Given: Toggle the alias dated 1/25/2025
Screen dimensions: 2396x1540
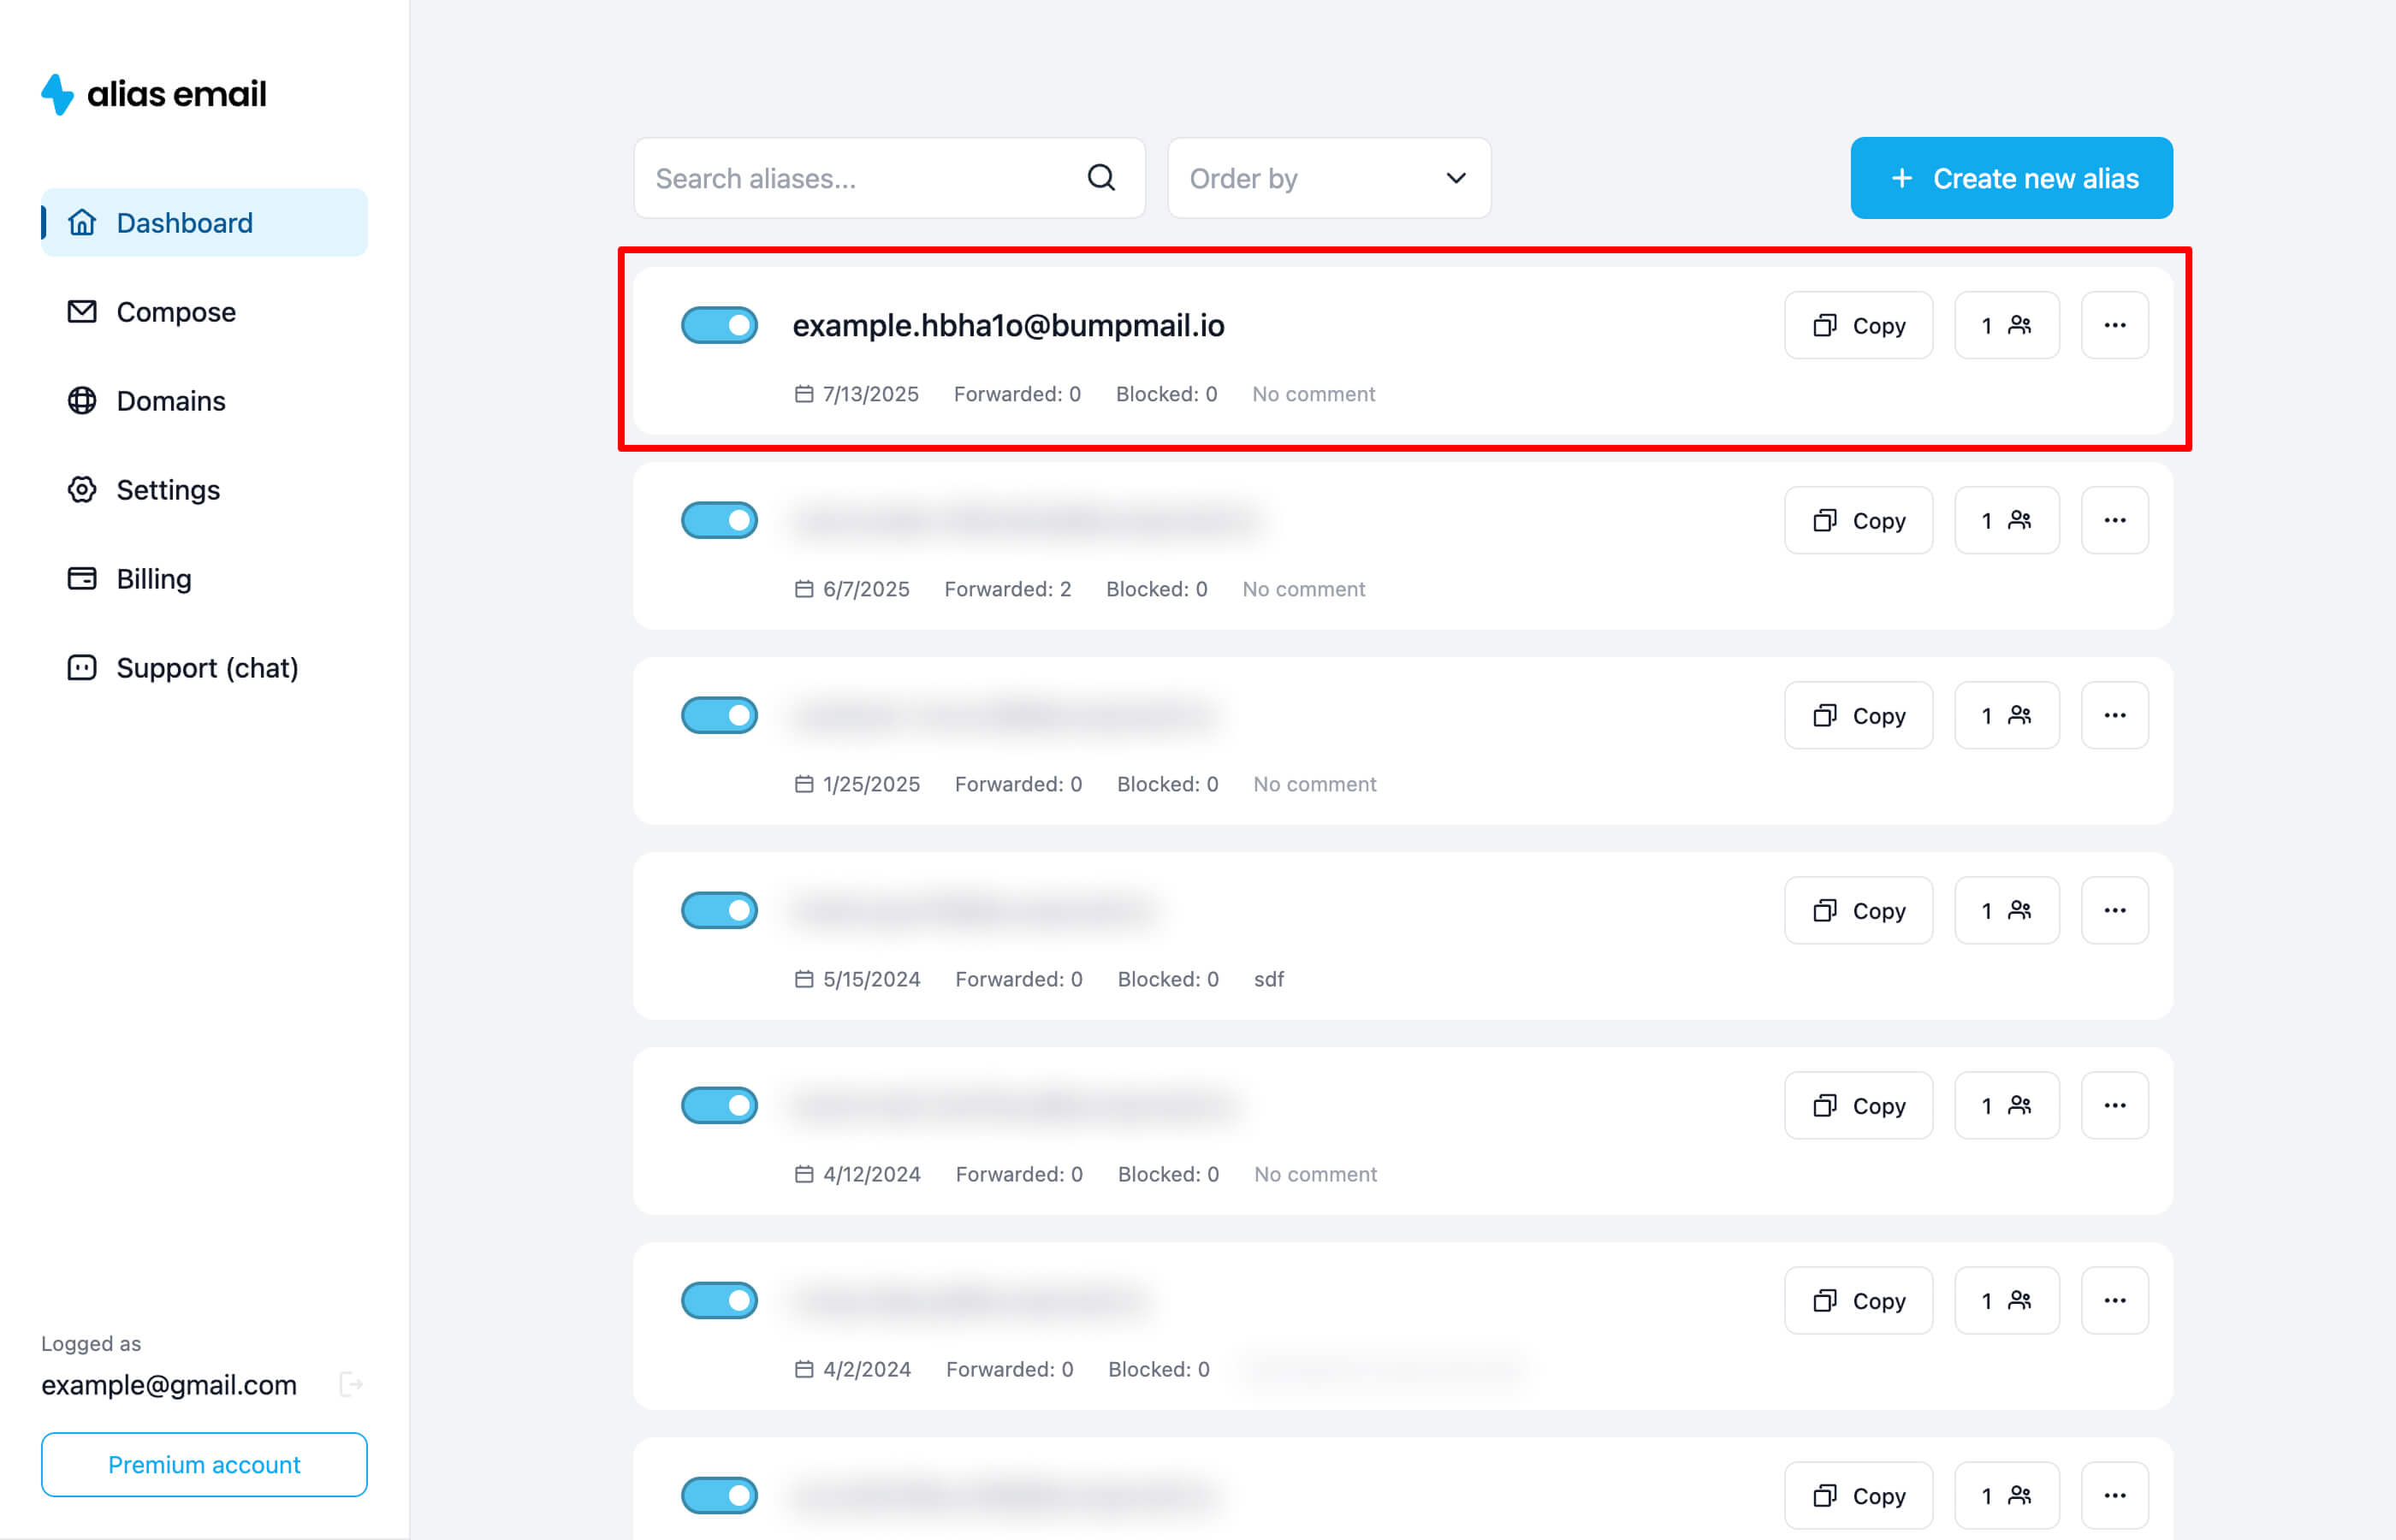Looking at the screenshot, I should pos(719,715).
